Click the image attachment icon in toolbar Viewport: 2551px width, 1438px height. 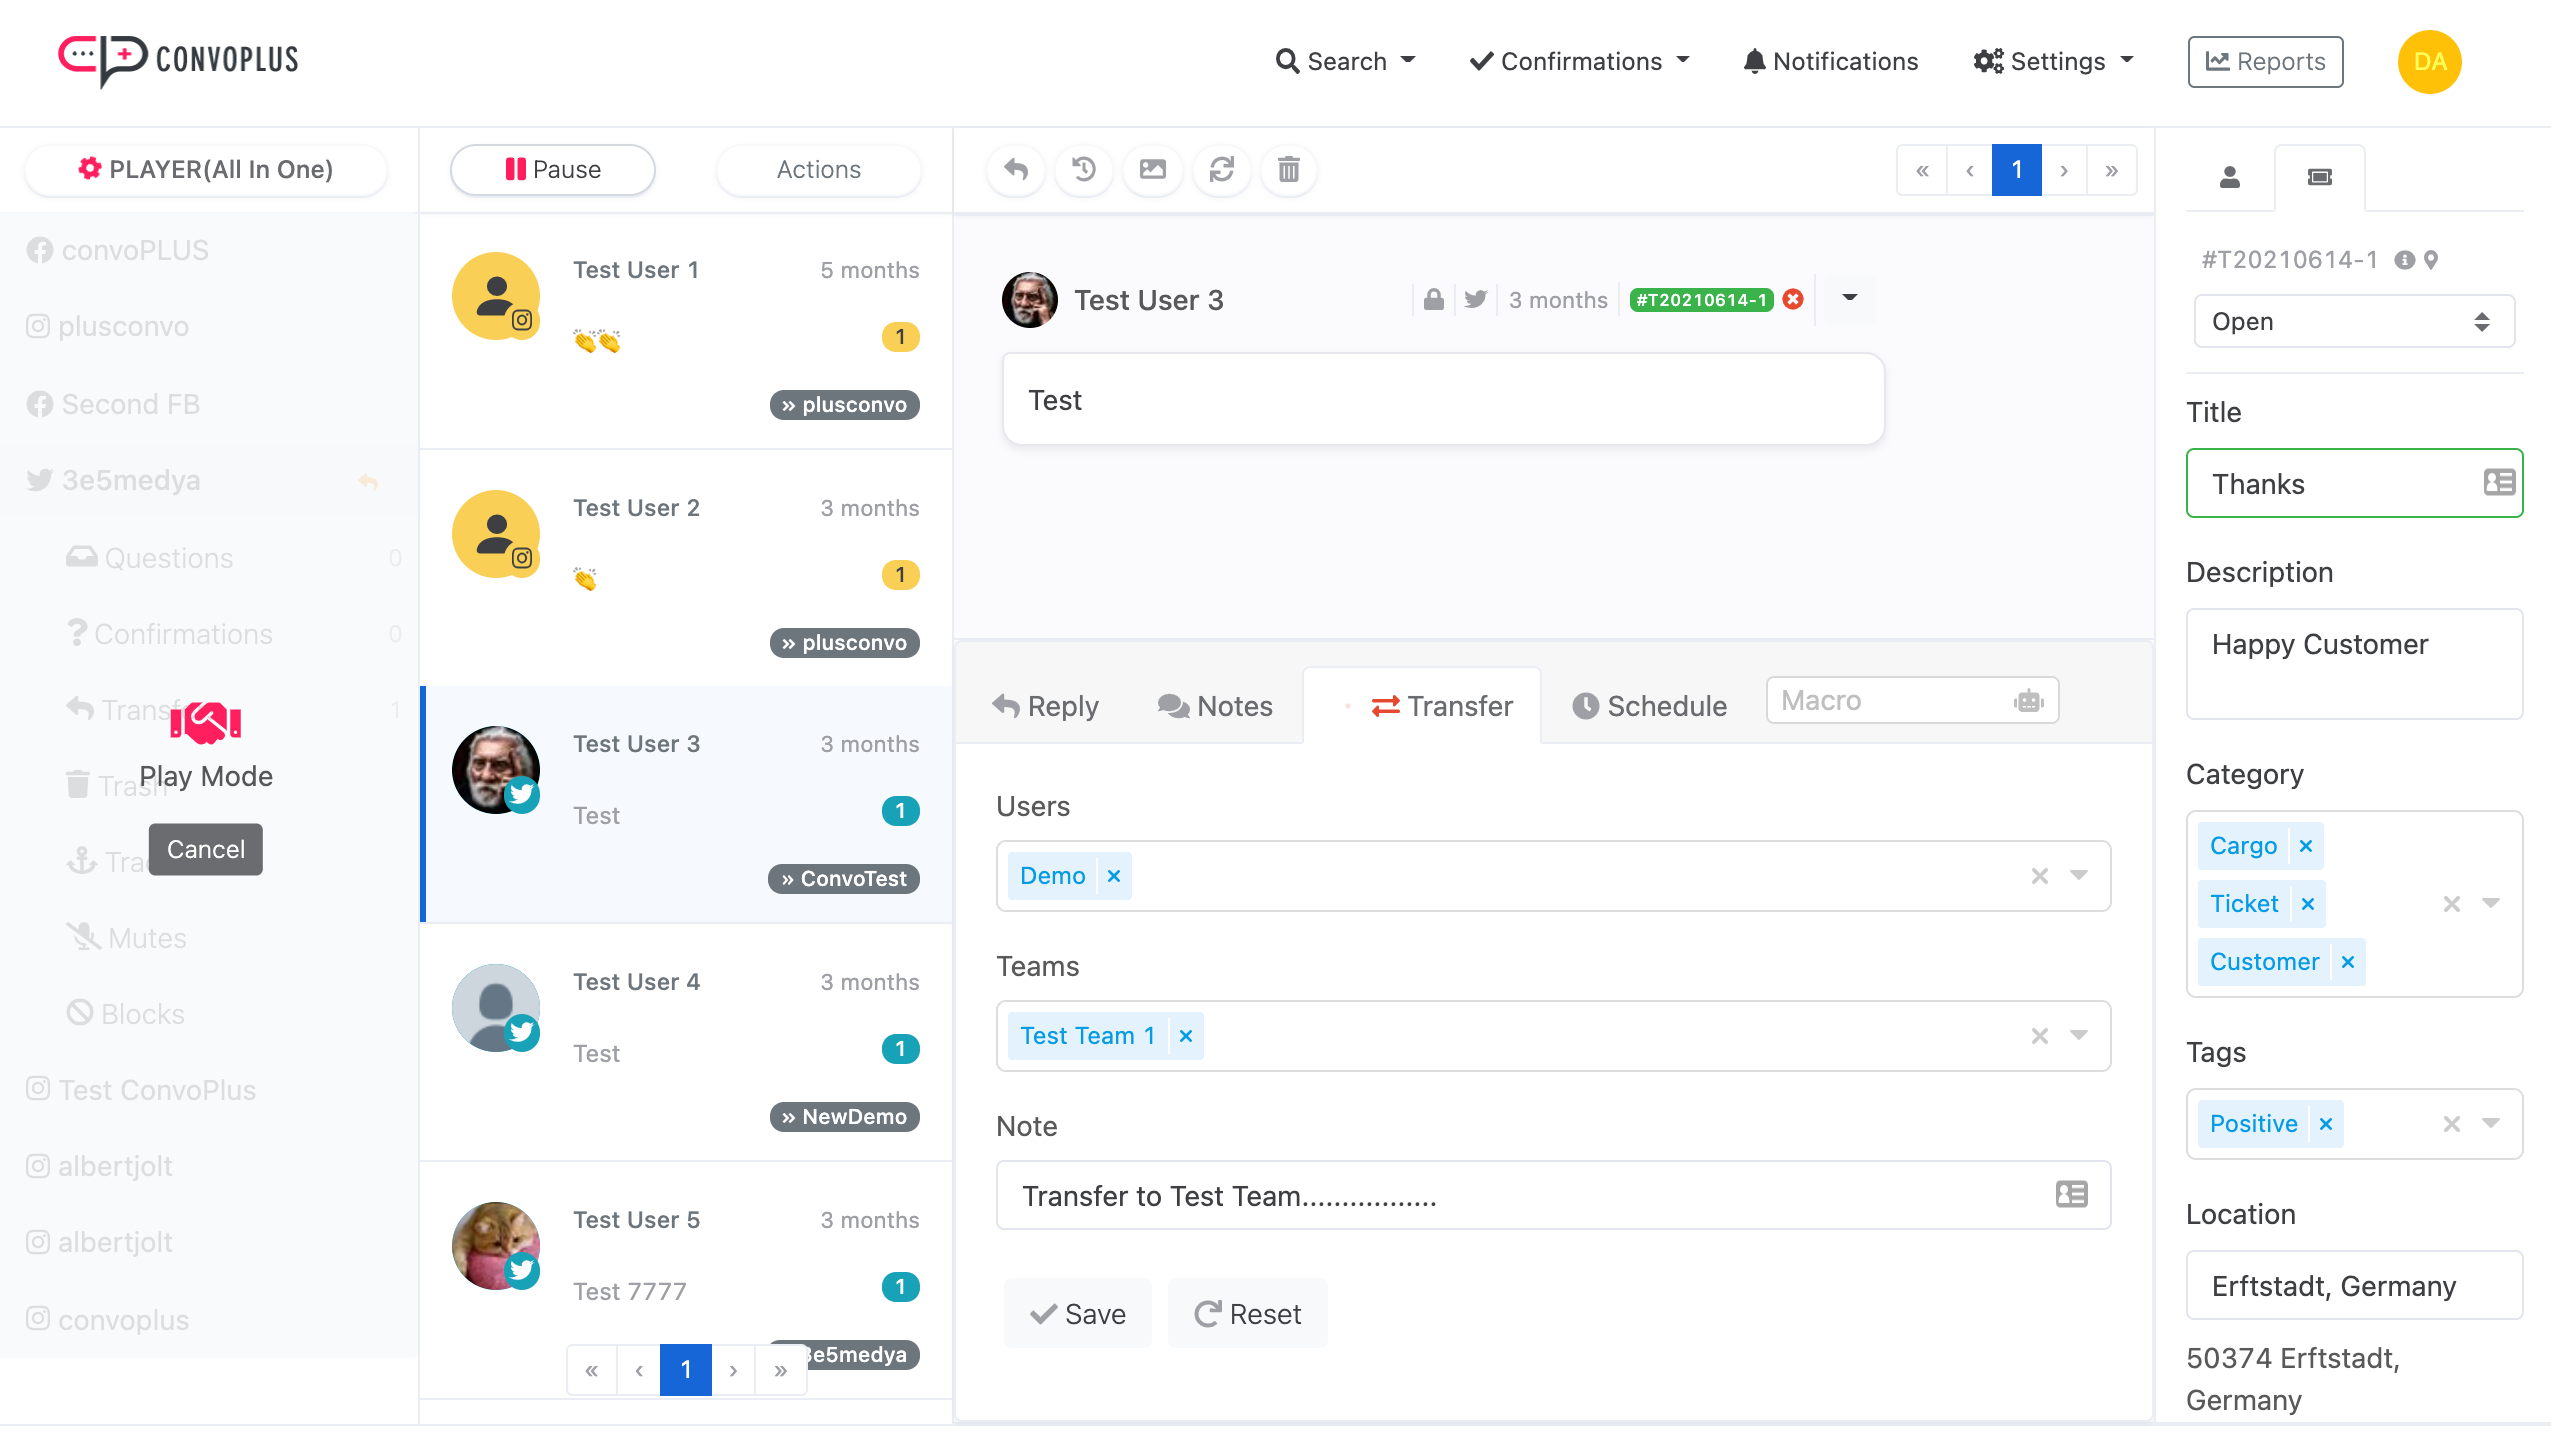(x=1152, y=170)
